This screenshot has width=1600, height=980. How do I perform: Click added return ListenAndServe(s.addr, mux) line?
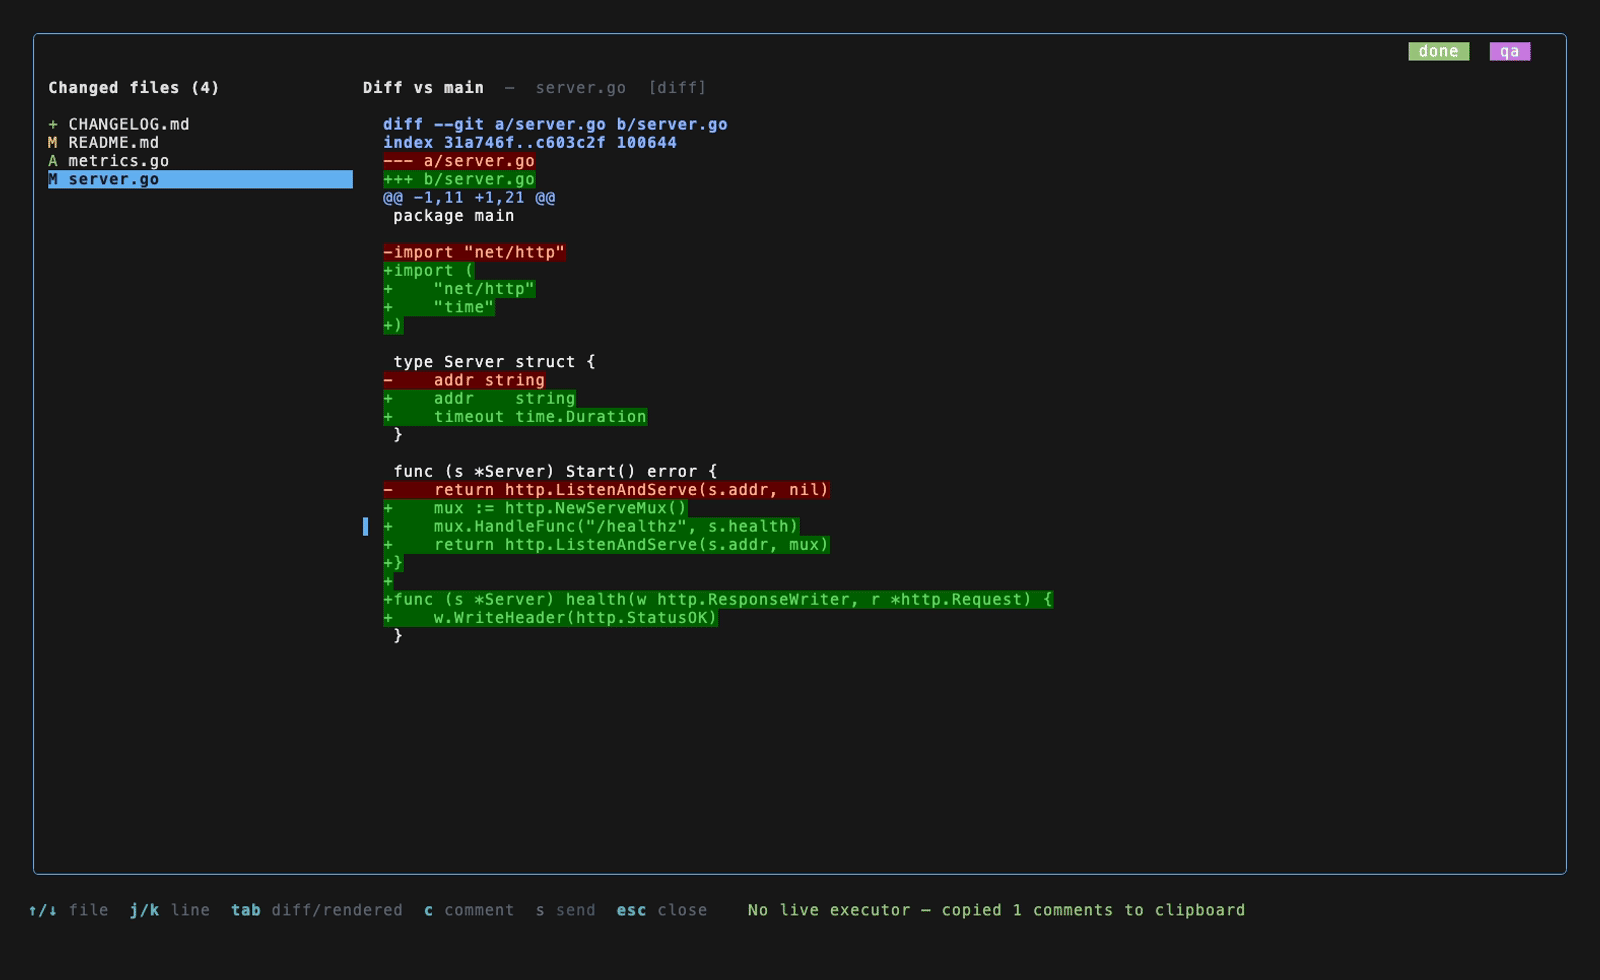[606, 545]
